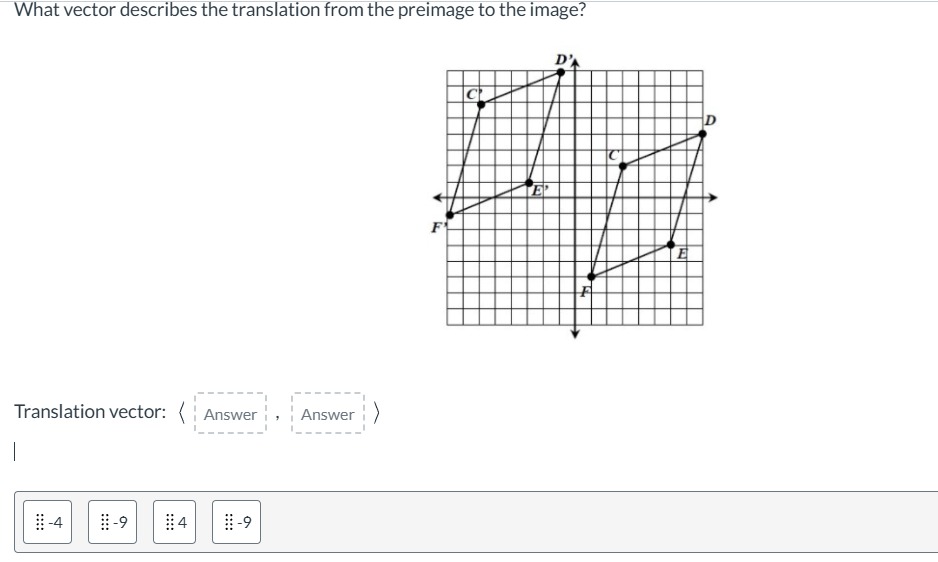Select the -9 chip following the 4 chip
The width and height of the screenshot is (938, 562).
coord(236,522)
